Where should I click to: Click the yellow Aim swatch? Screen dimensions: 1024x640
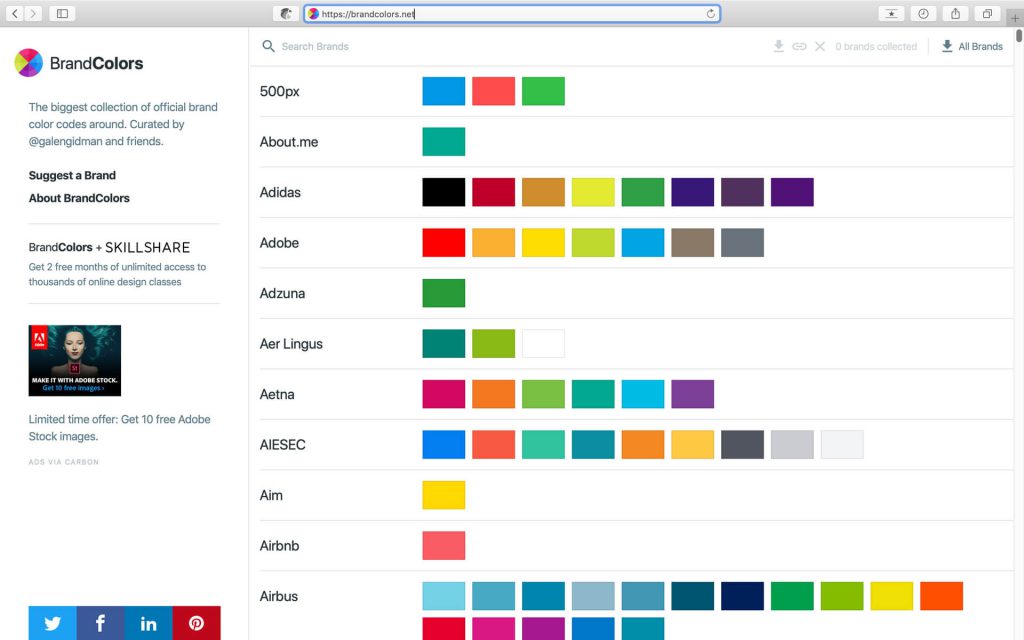pos(443,495)
